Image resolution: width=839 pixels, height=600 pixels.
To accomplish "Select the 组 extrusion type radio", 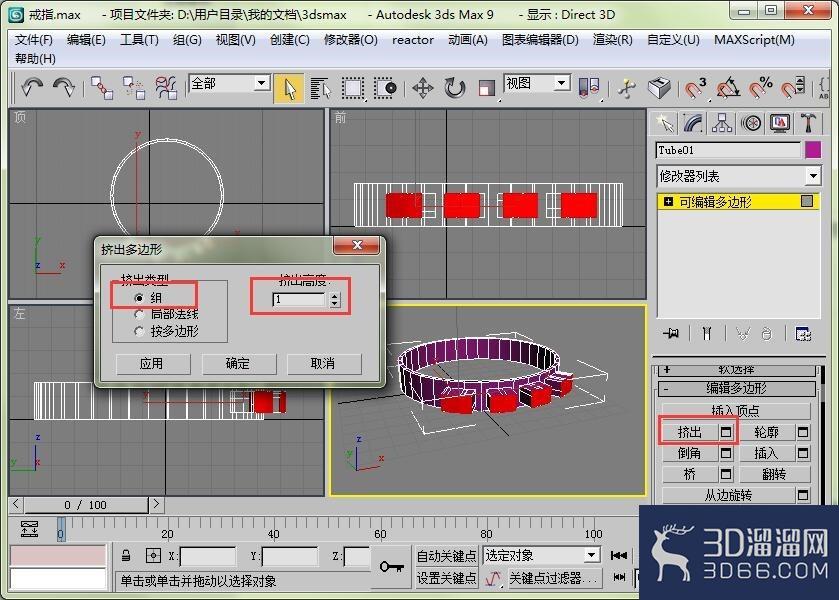I will click(139, 298).
